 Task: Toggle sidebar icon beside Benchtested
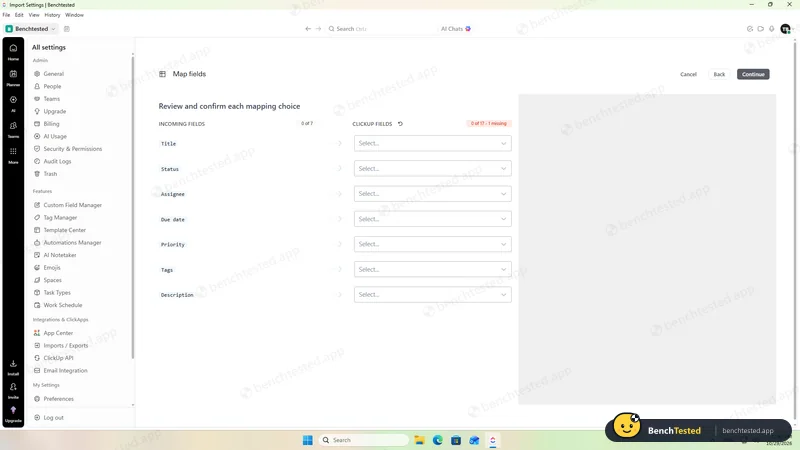(67, 29)
